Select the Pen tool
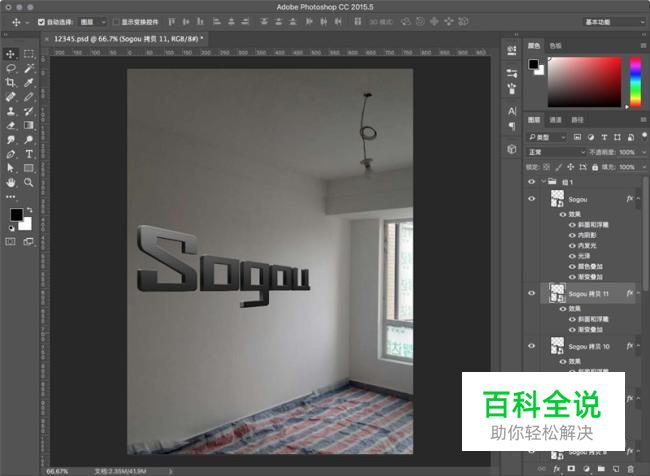 [10, 154]
